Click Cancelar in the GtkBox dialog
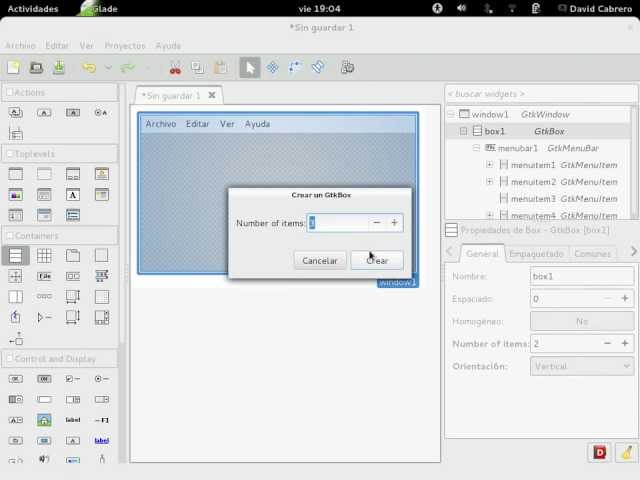Screen dimensions: 640x480 point(320,260)
